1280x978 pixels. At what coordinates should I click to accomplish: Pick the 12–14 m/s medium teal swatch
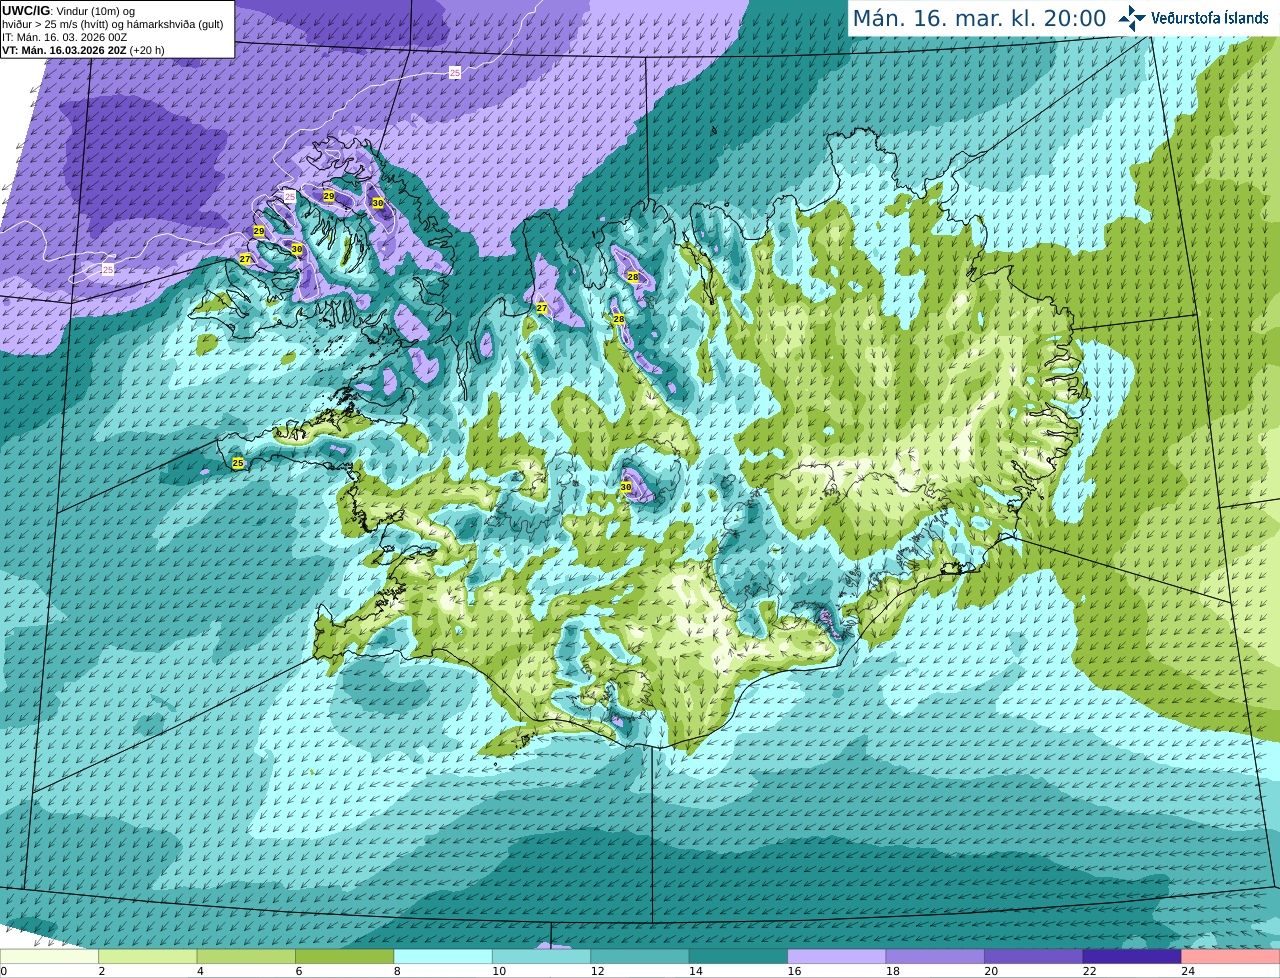pyautogui.click(x=640, y=956)
